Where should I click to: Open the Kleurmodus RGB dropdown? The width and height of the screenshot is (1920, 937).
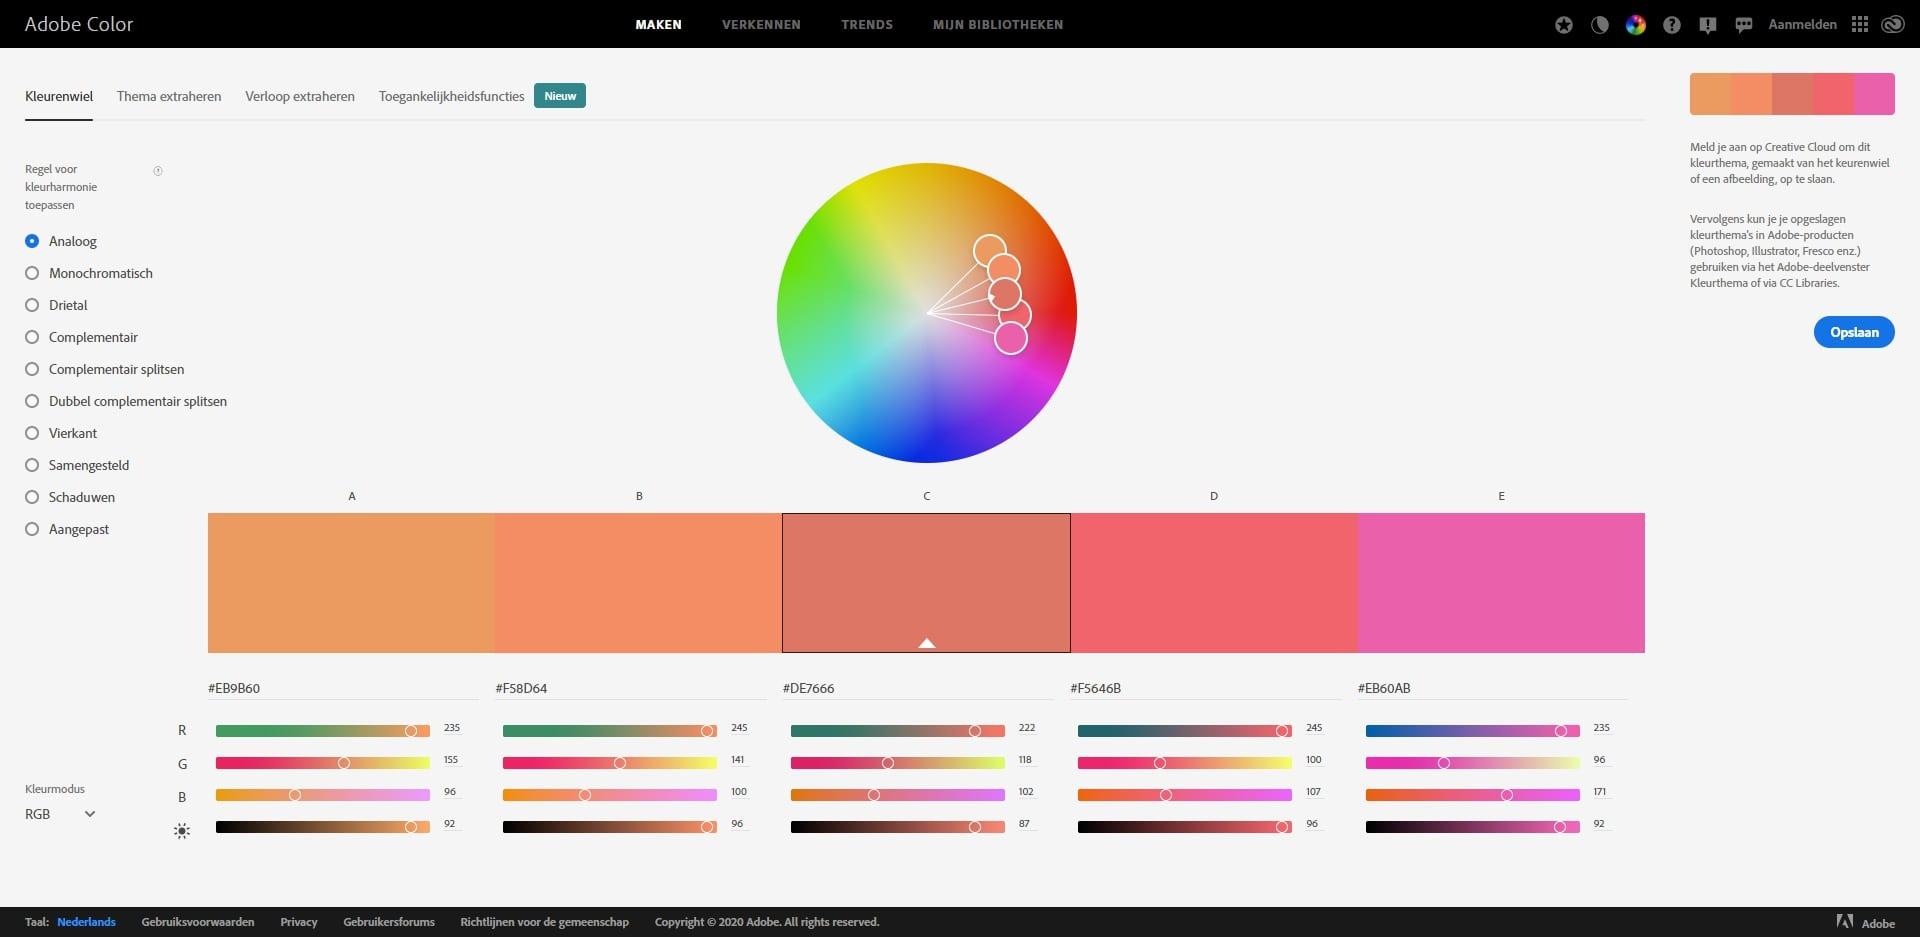tap(60, 814)
